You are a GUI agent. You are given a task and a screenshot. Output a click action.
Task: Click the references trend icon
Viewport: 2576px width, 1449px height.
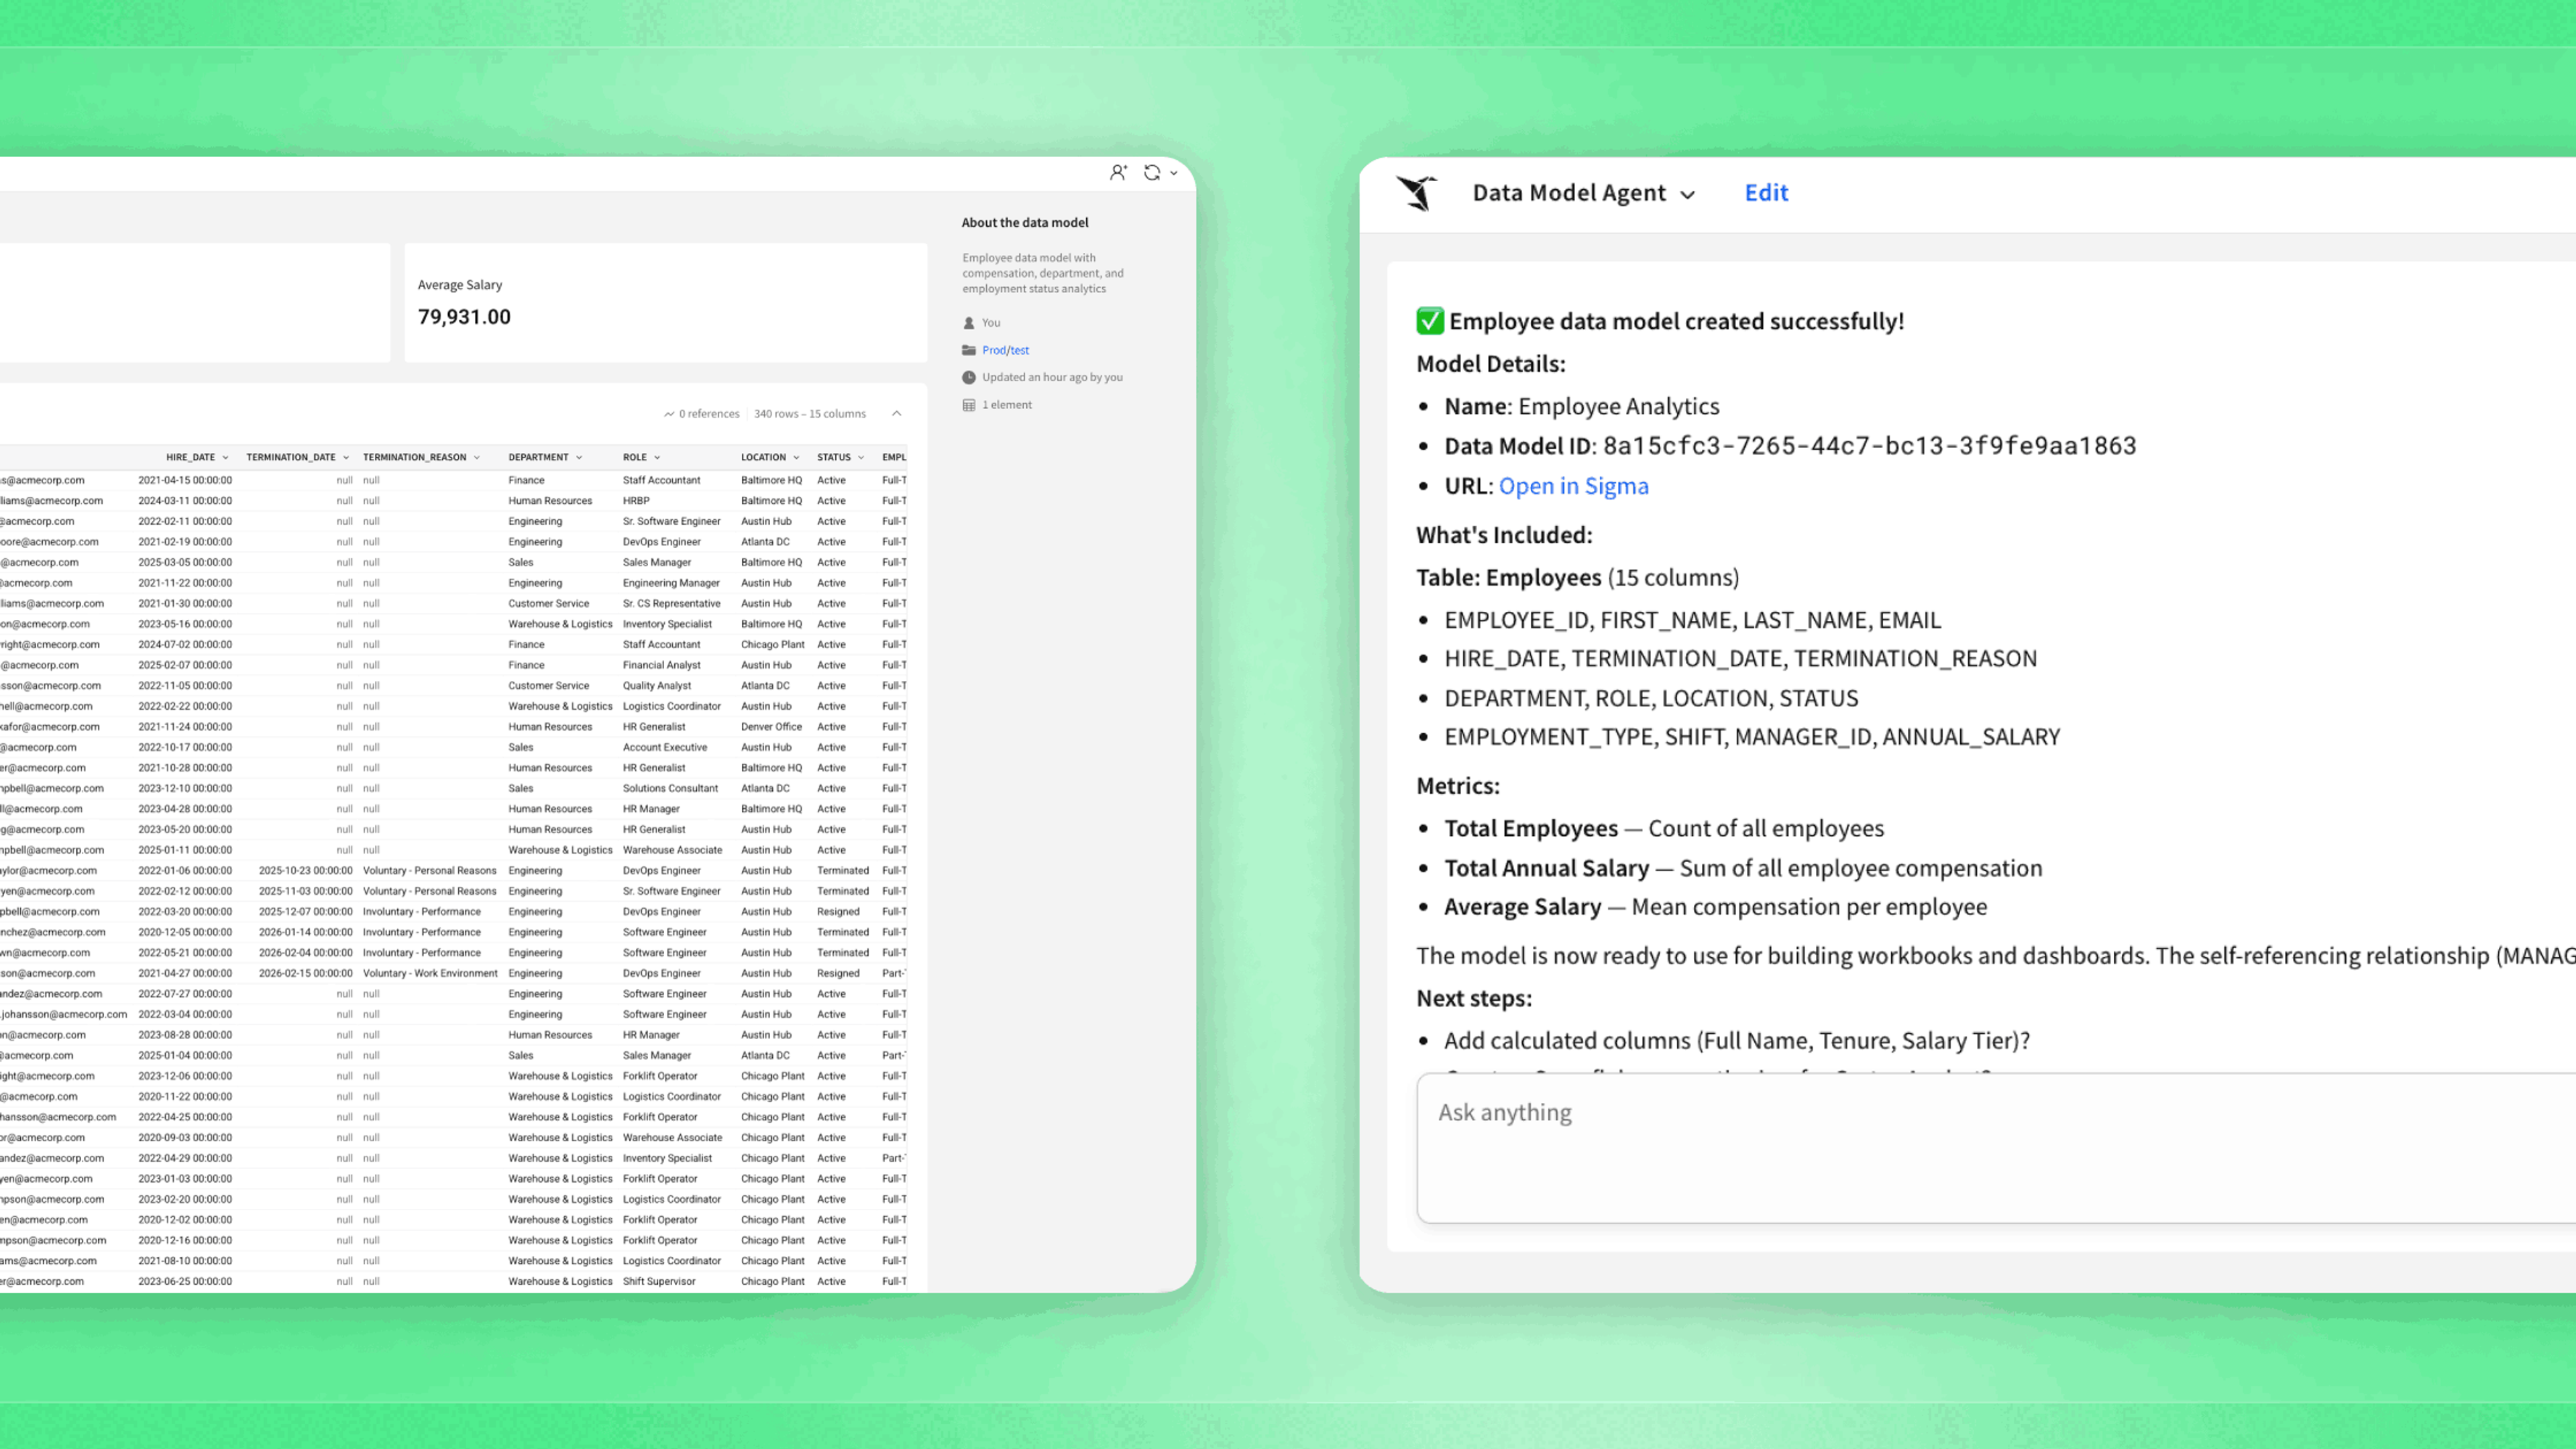[x=669, y=414]
